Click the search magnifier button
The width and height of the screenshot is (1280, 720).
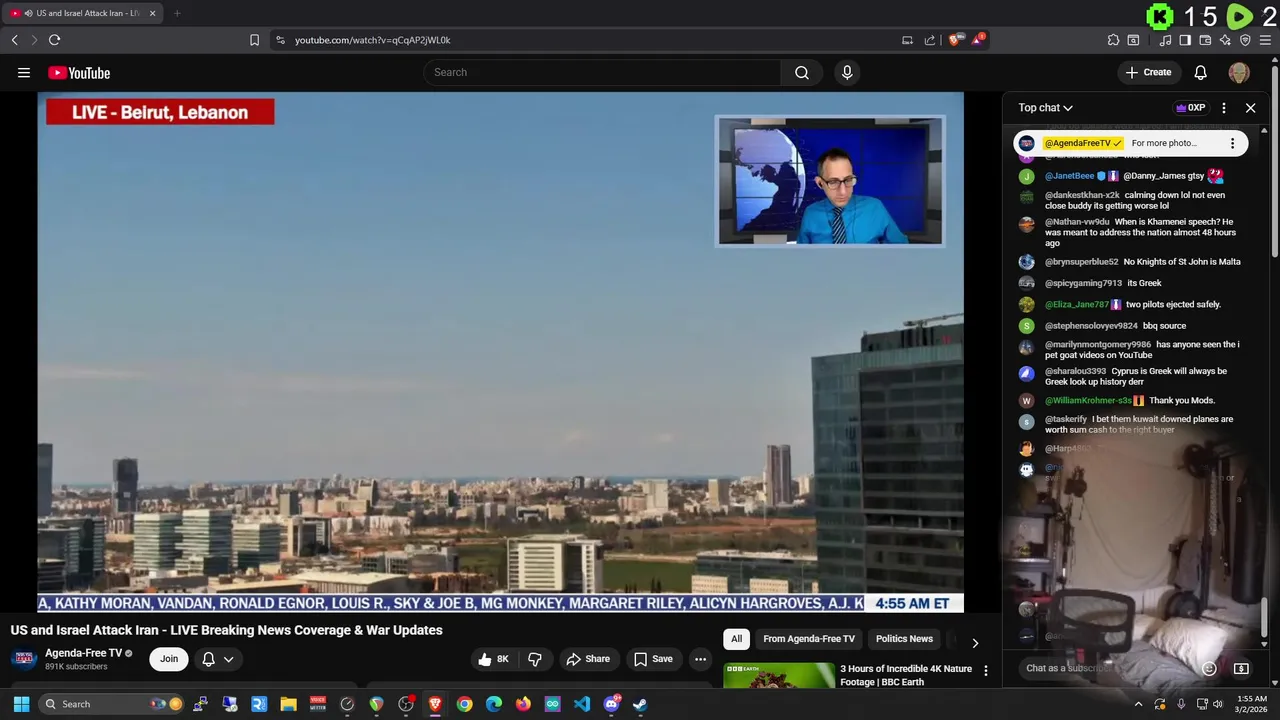coord(802,72)
